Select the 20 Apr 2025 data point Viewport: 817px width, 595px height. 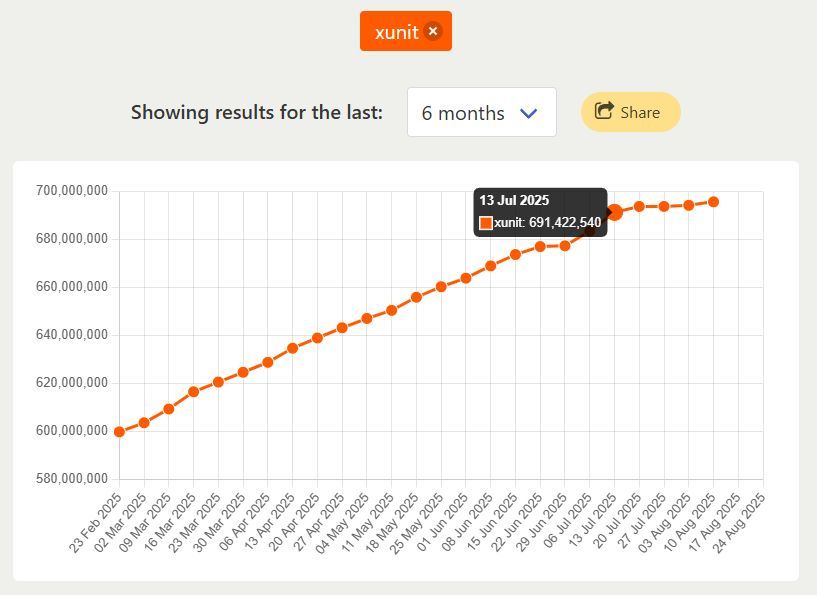317,338
